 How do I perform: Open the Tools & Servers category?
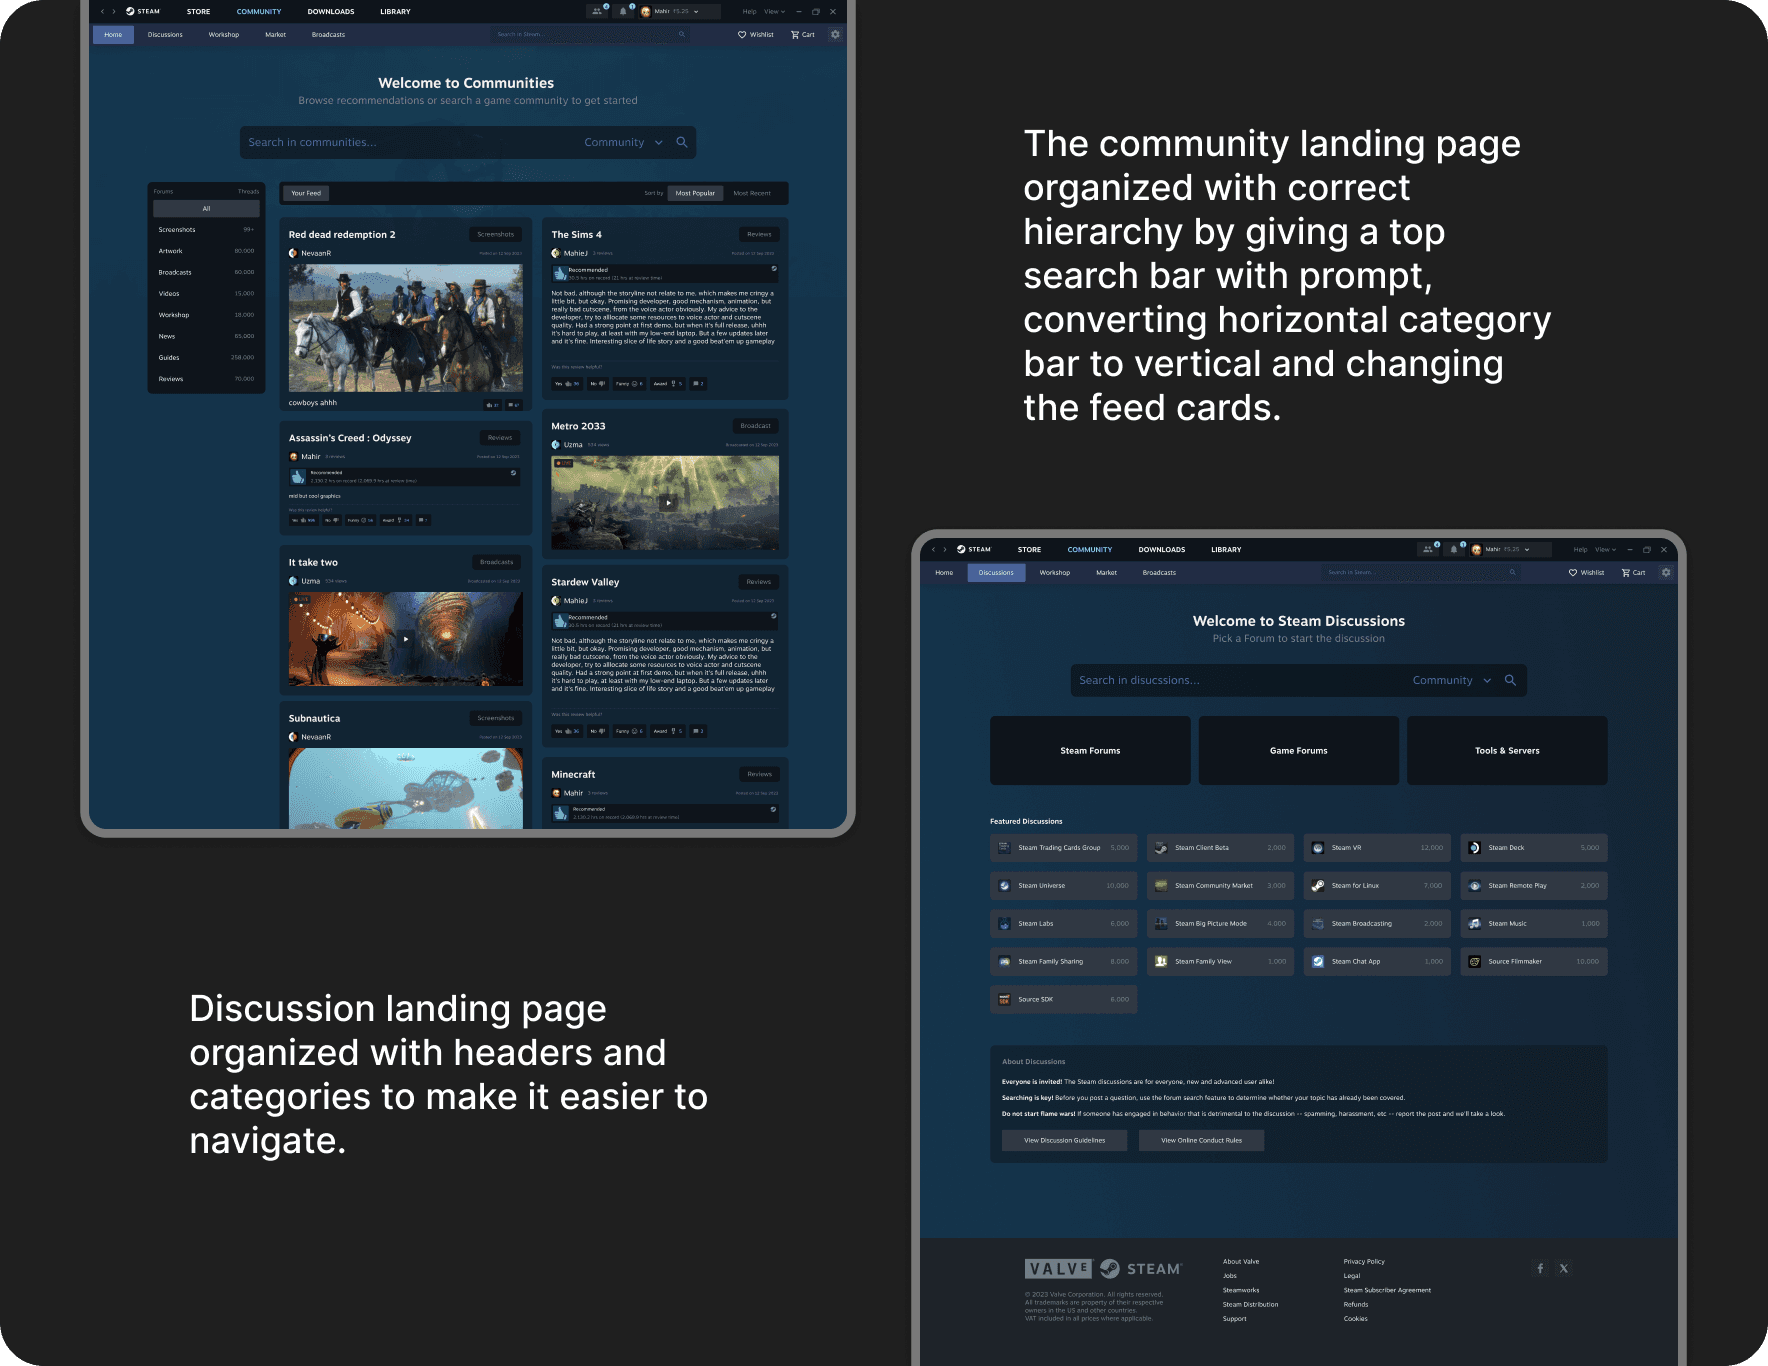tap(1507, 750)
